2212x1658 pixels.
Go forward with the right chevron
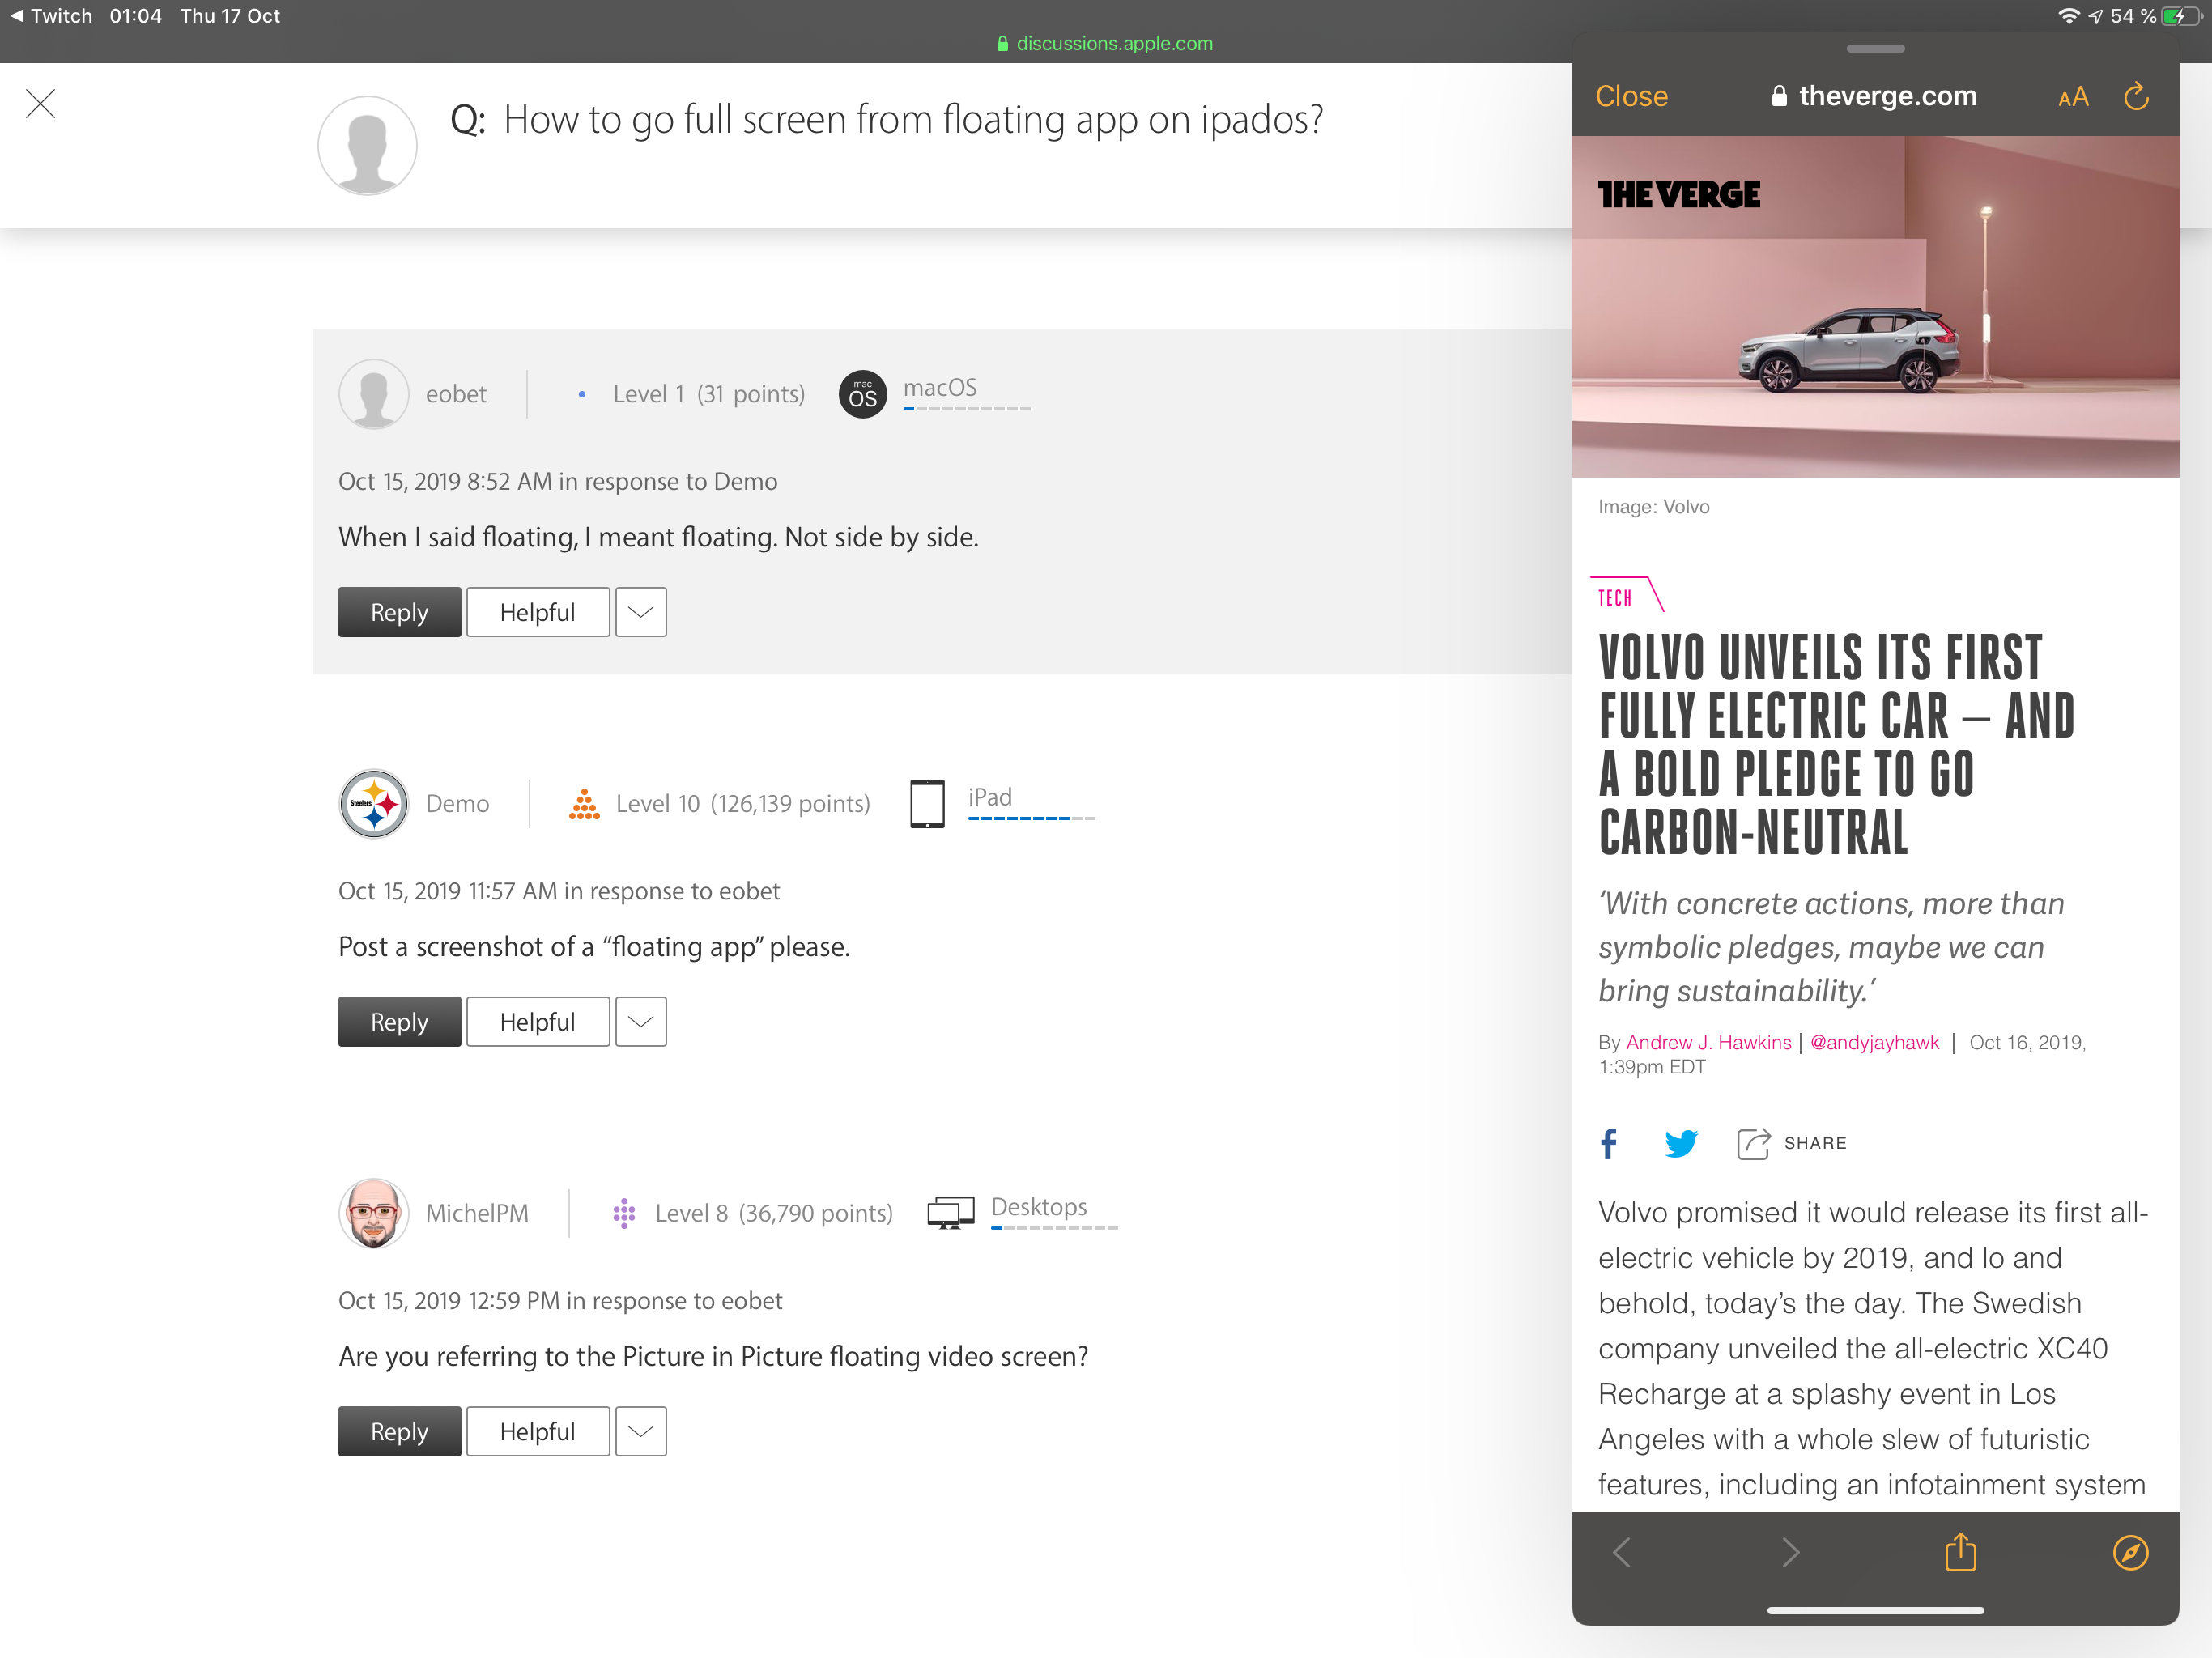(x=1790, y=1552)
